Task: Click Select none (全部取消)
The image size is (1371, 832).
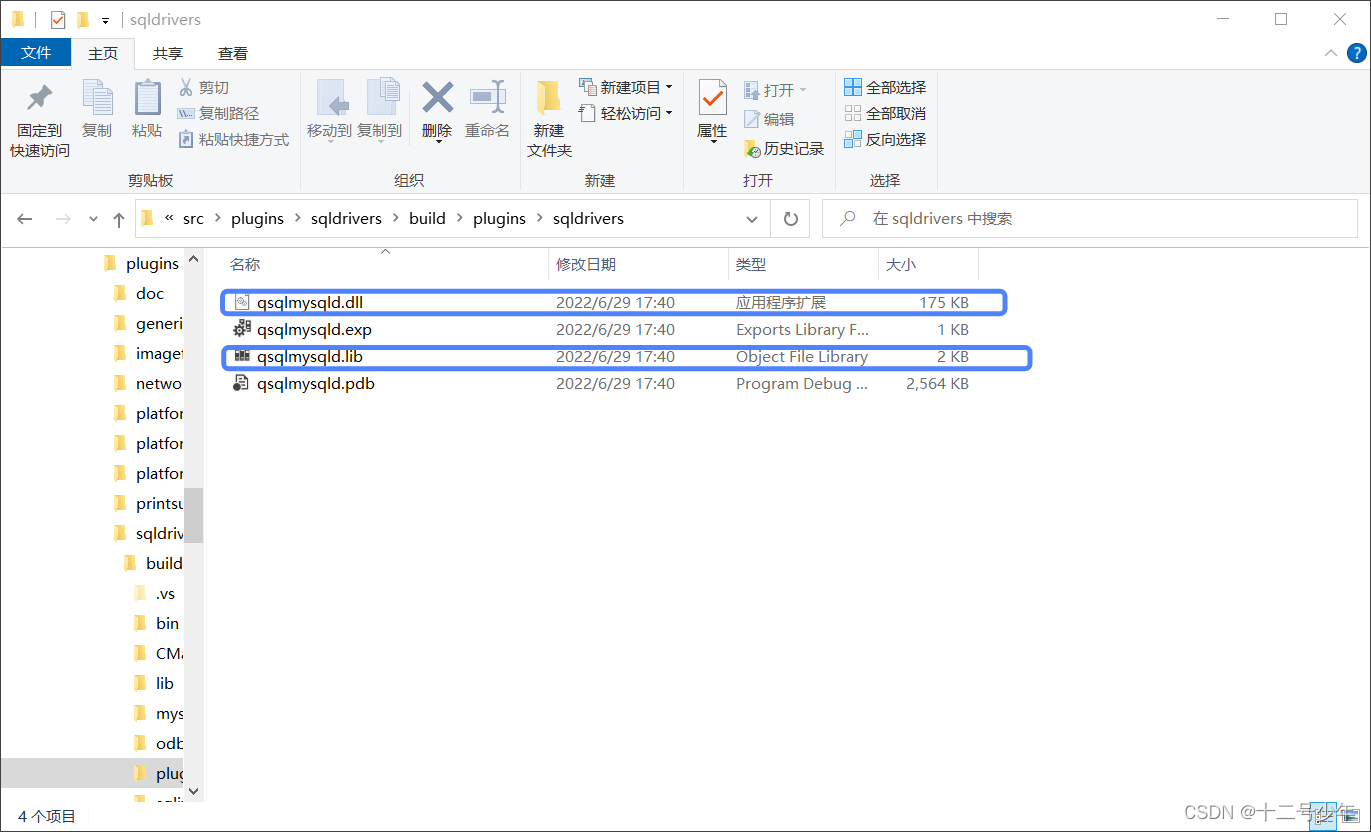Action: (x=885, y=113)
